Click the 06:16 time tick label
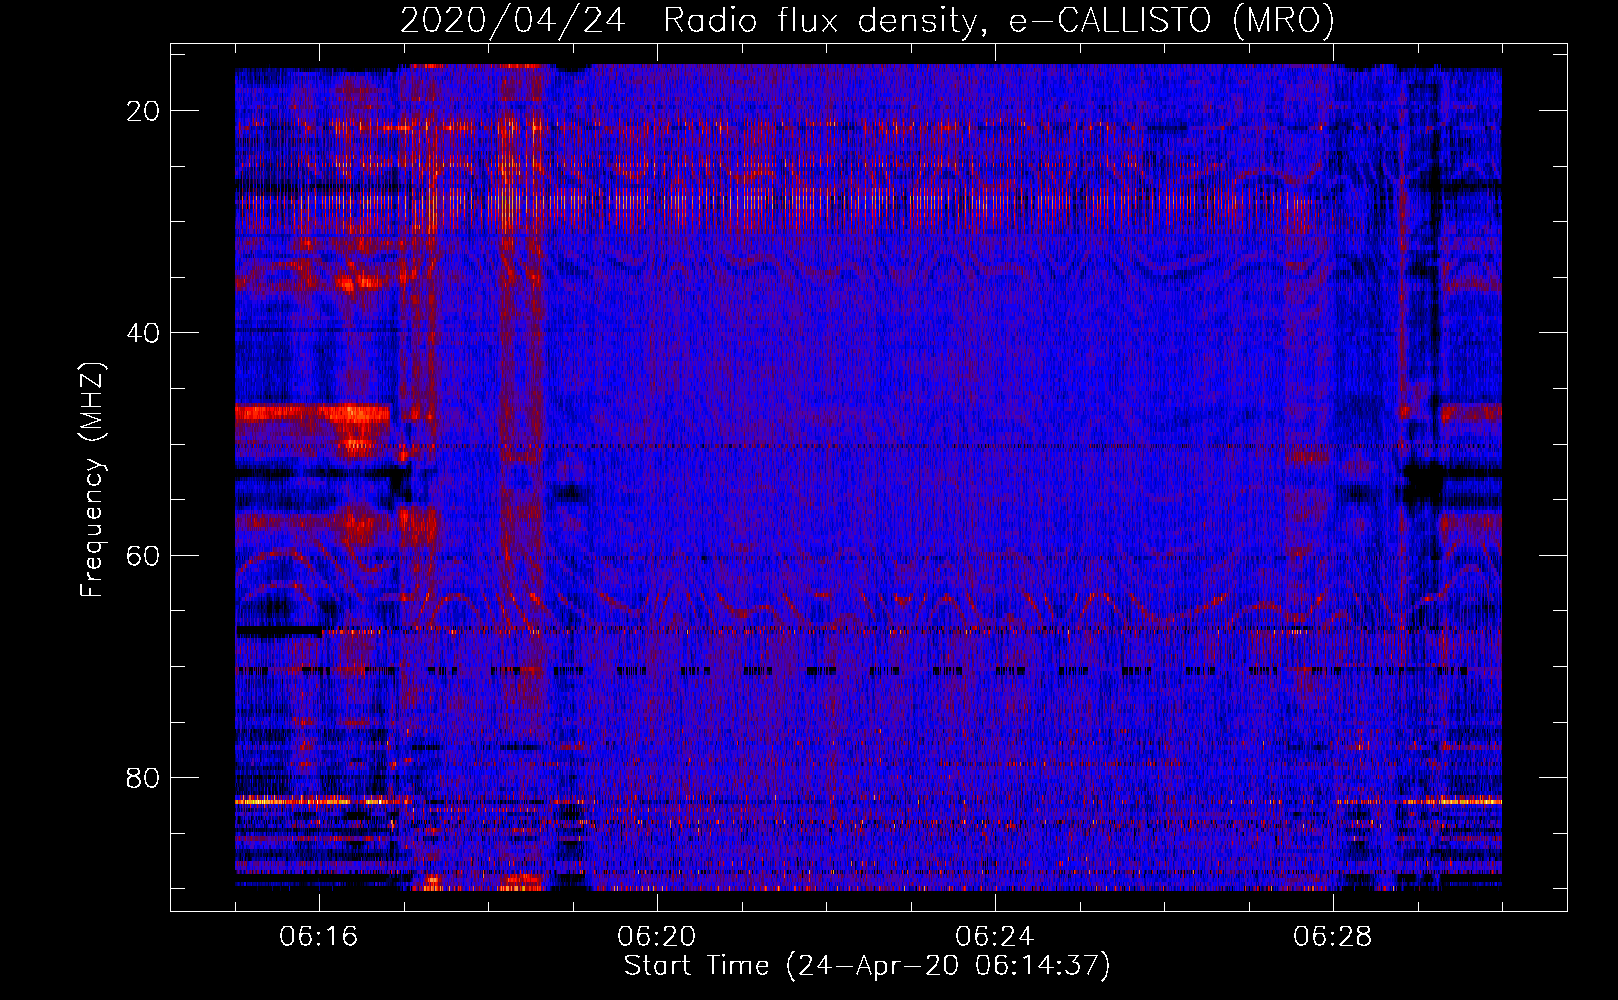This screenshot has height=1000, width=1618. click(x=319, y=936)
